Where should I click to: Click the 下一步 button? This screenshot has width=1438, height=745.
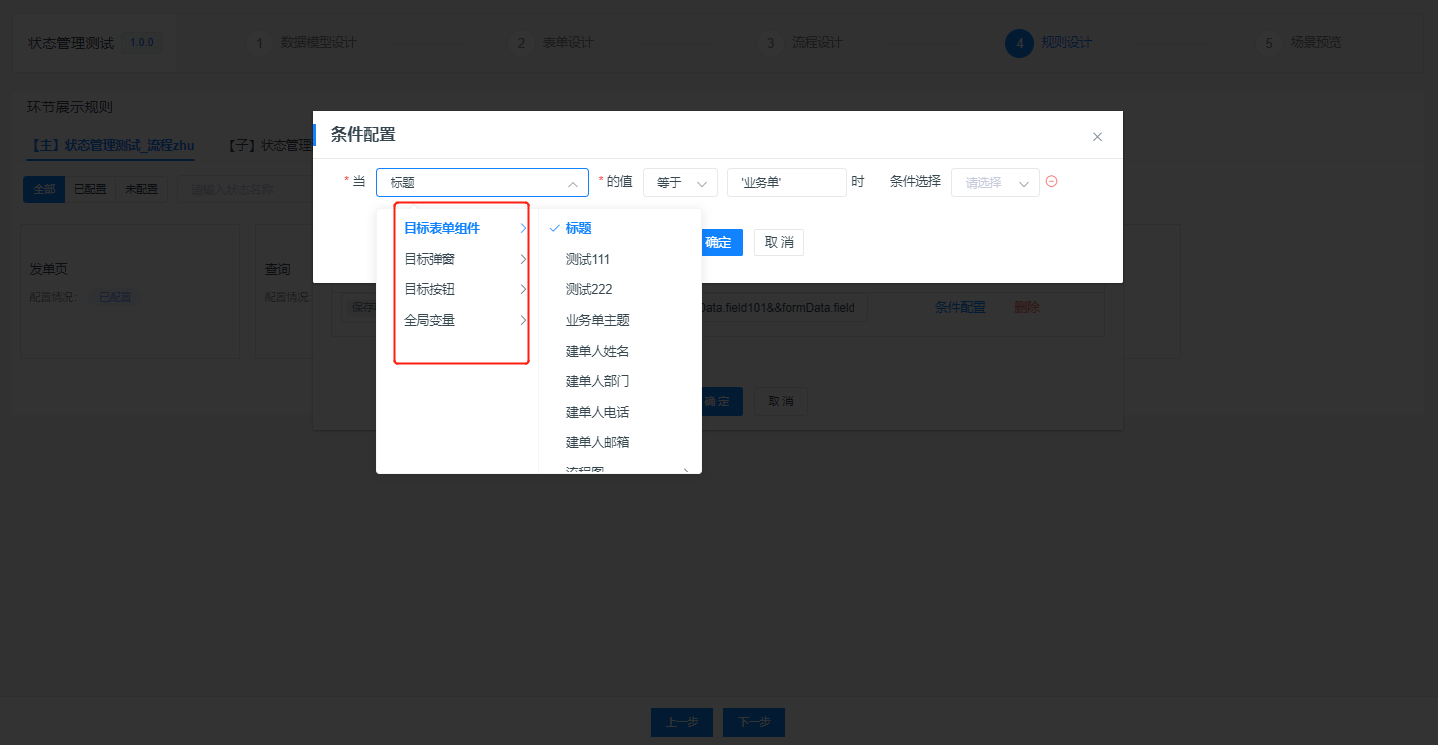click(x=754, y=723)
